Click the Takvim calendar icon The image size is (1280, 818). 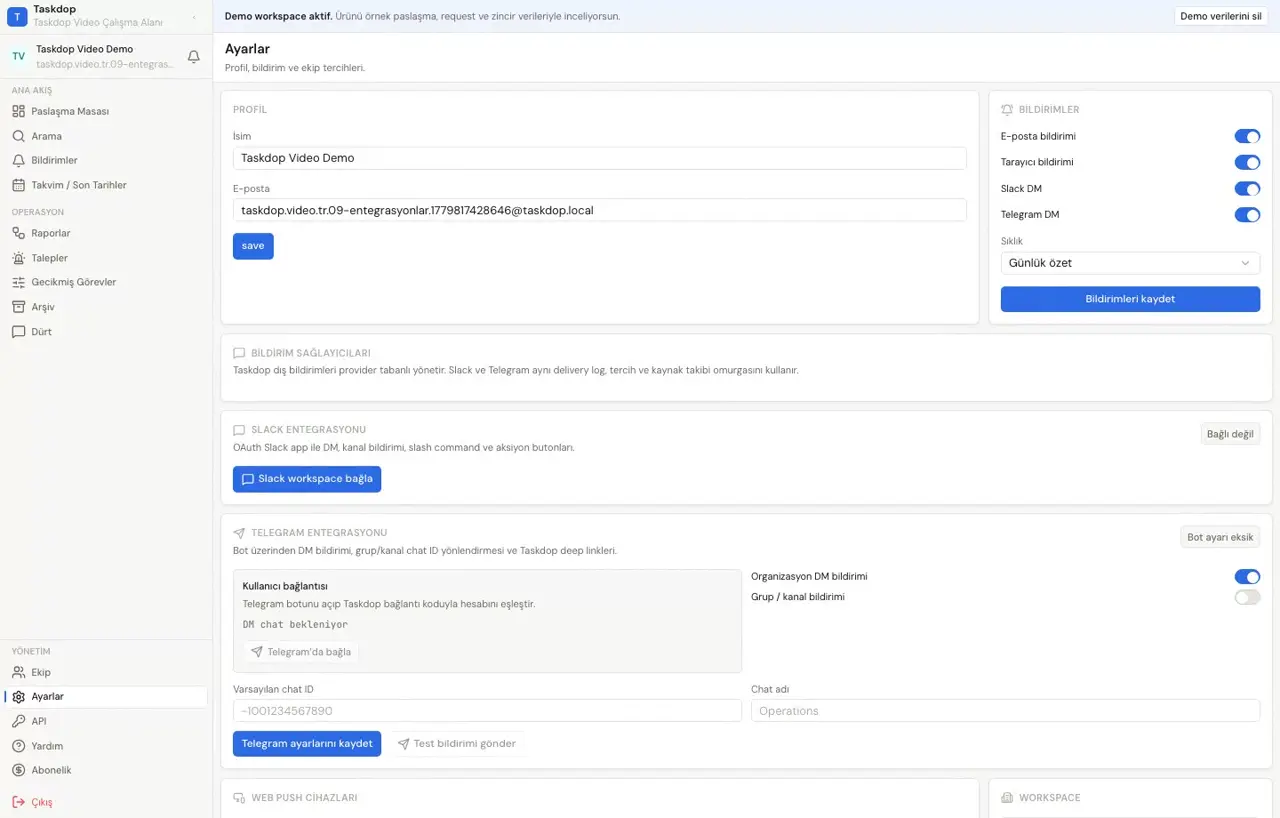[18, 185]
